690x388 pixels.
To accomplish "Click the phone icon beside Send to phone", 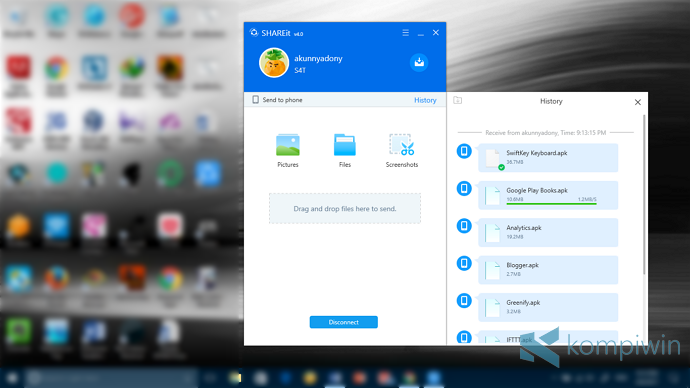I will click(x=255, y=100).
